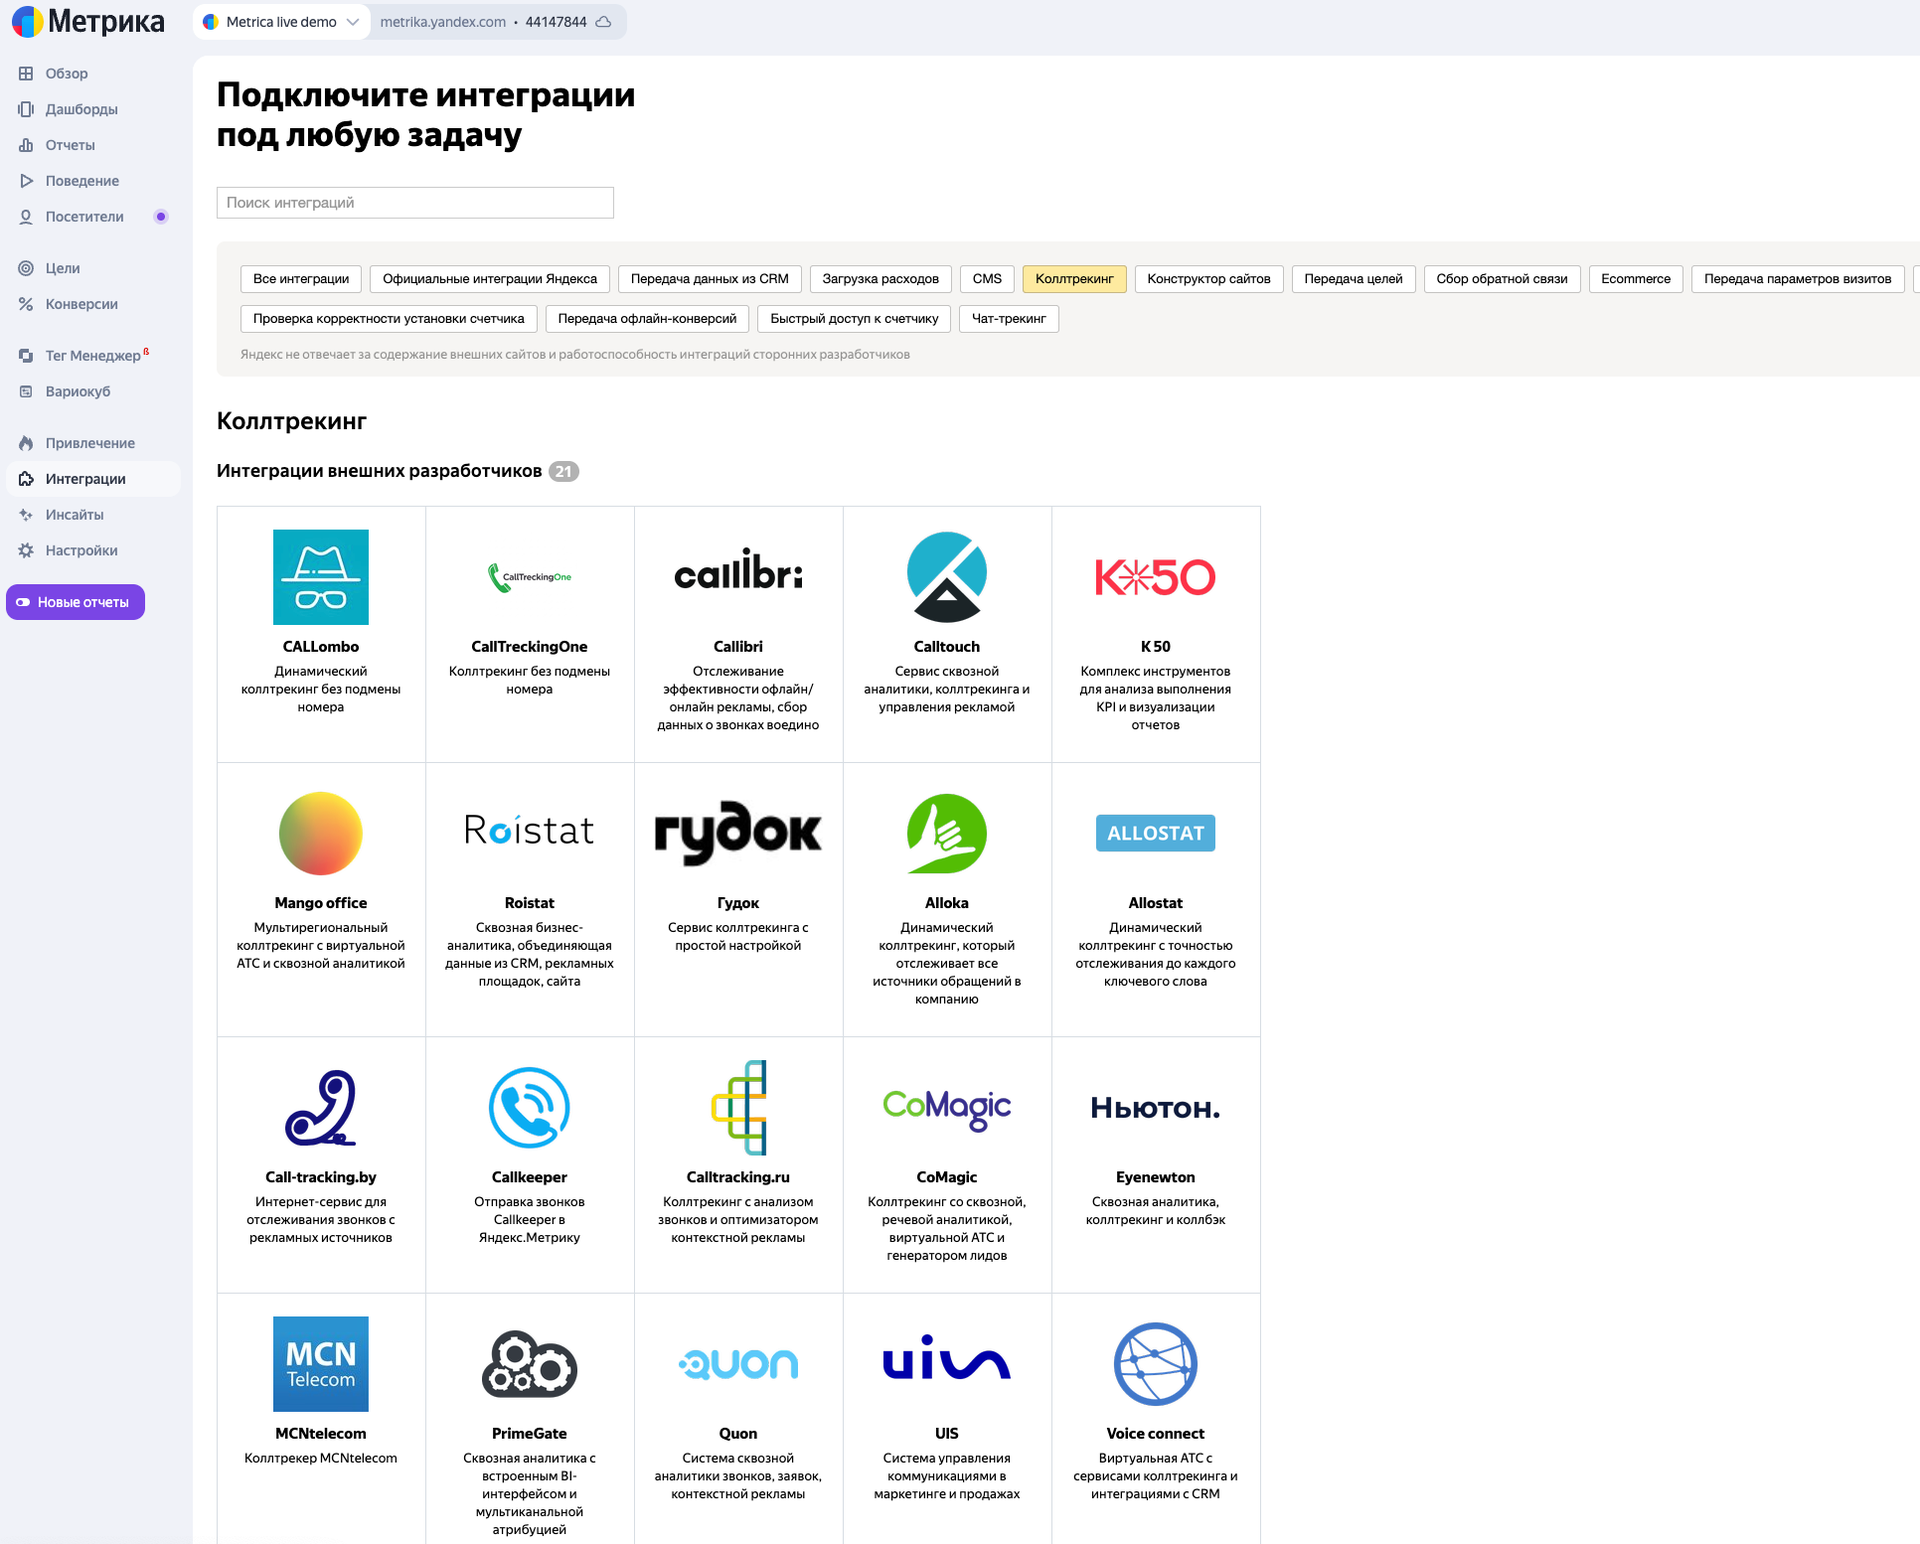Select the Передача данных из CRM filter
The height and width of the screenshot is (1544, 1920).
(x=710, y=279)
